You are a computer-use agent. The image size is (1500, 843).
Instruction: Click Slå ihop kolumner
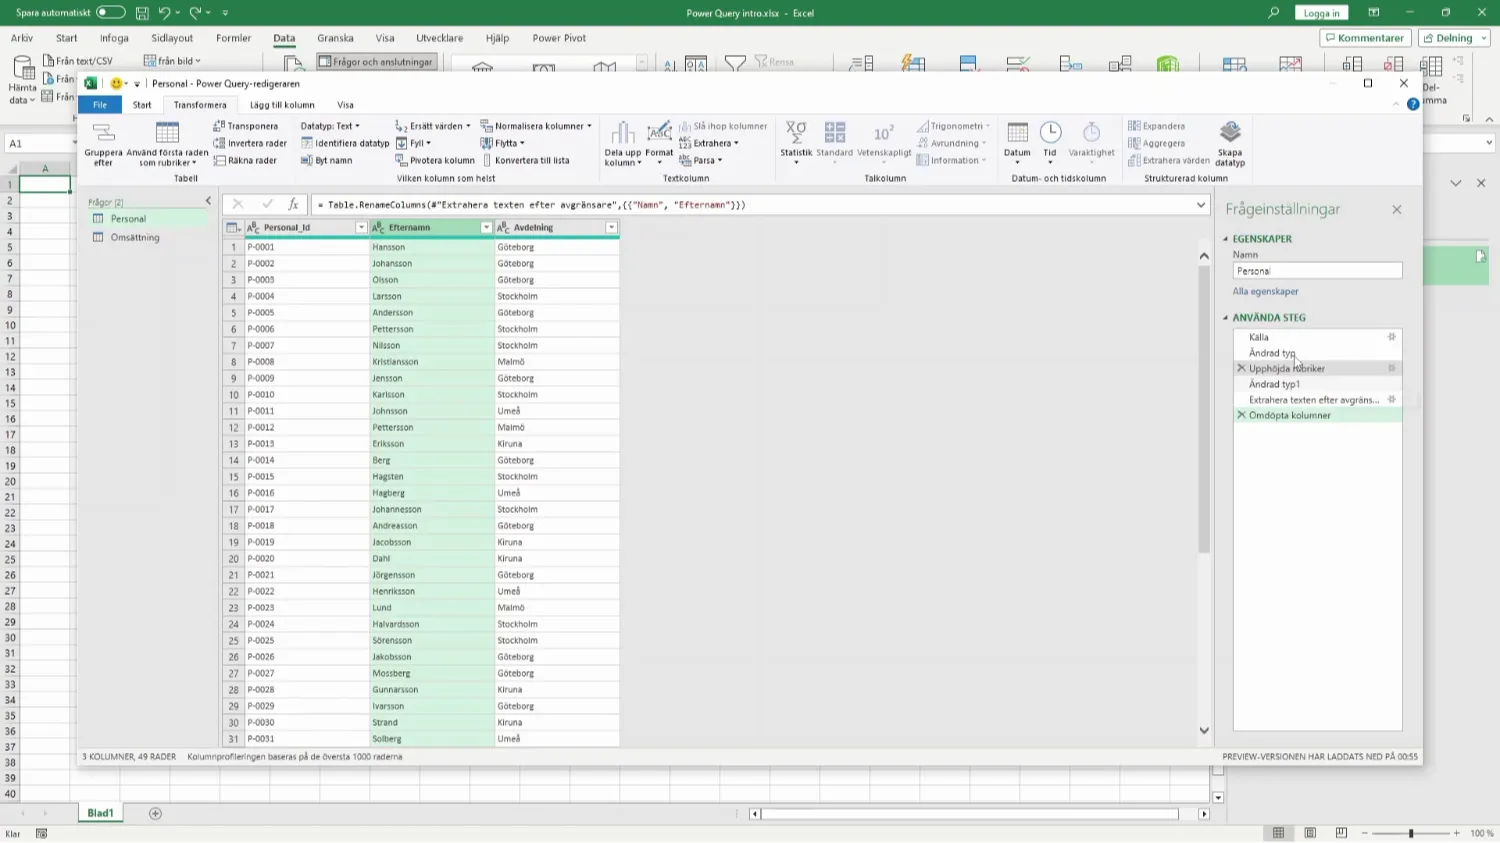pyautogui.click(x=723, y=126)
